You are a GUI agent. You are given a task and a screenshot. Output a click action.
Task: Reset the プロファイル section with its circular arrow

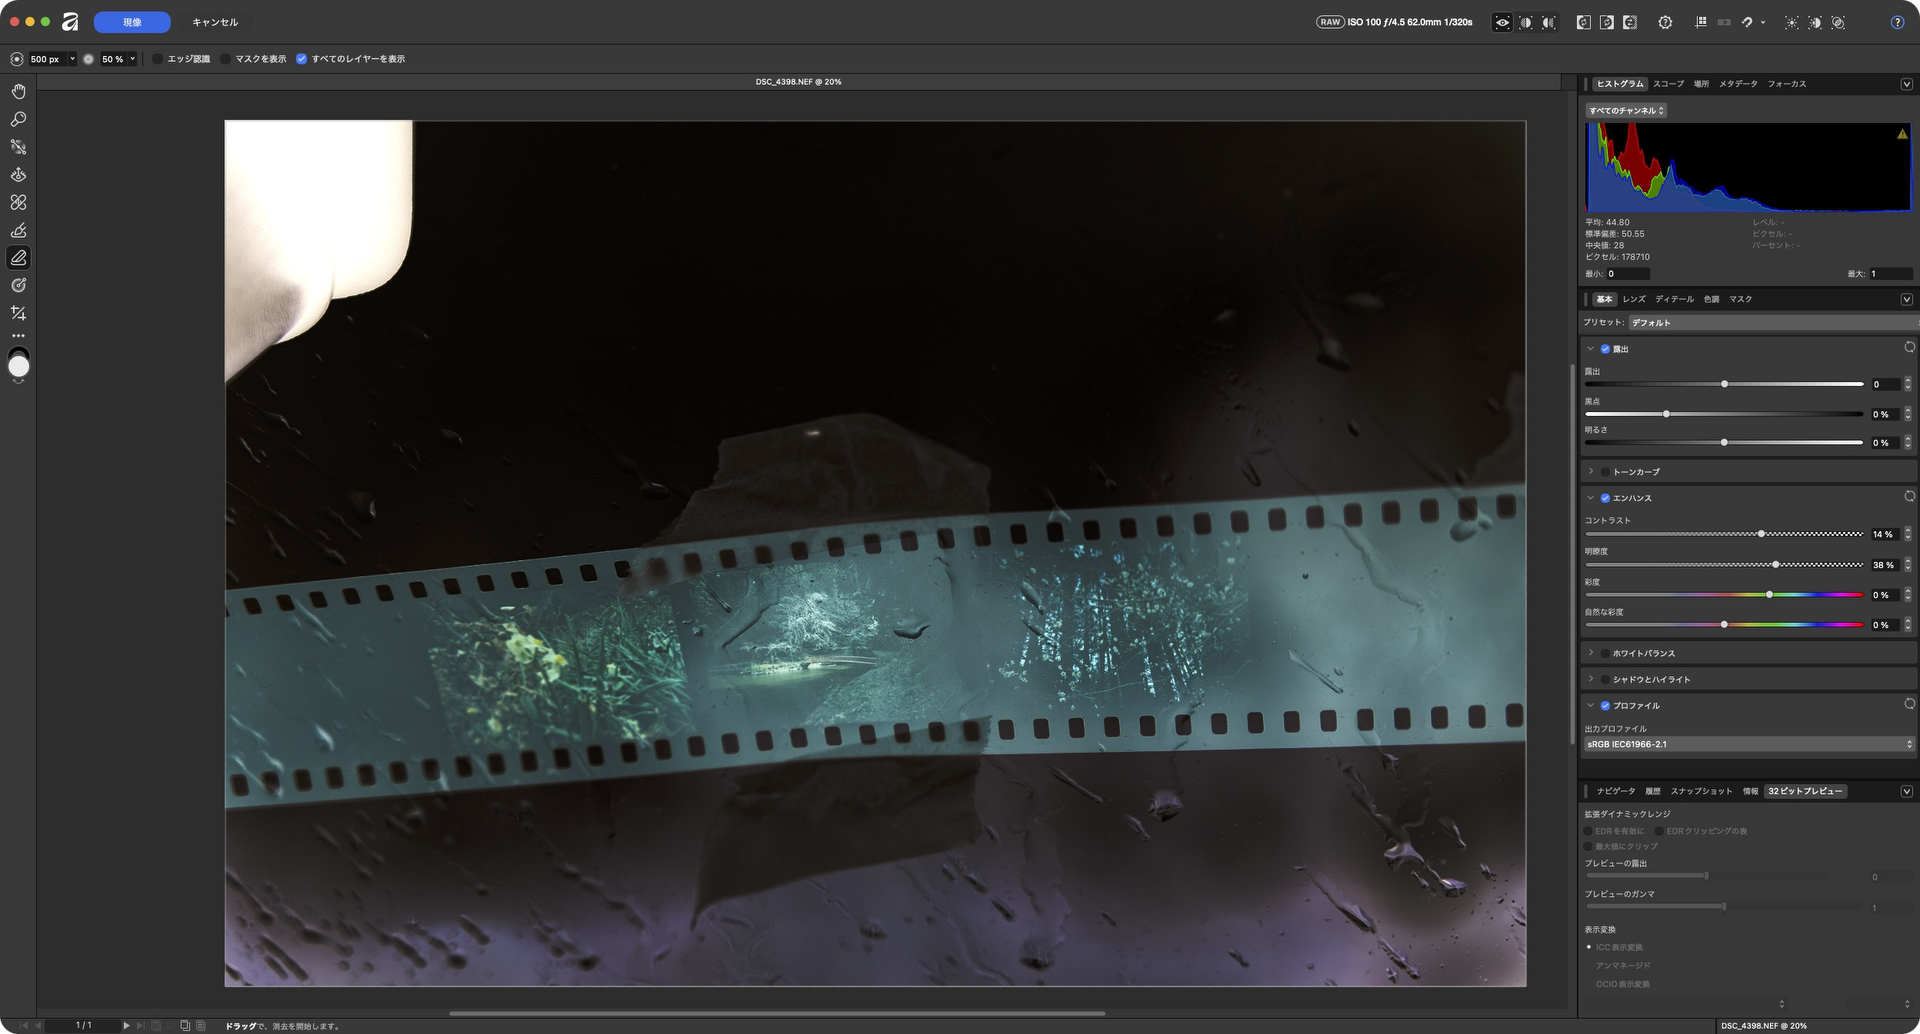(x=1909, y=704)
